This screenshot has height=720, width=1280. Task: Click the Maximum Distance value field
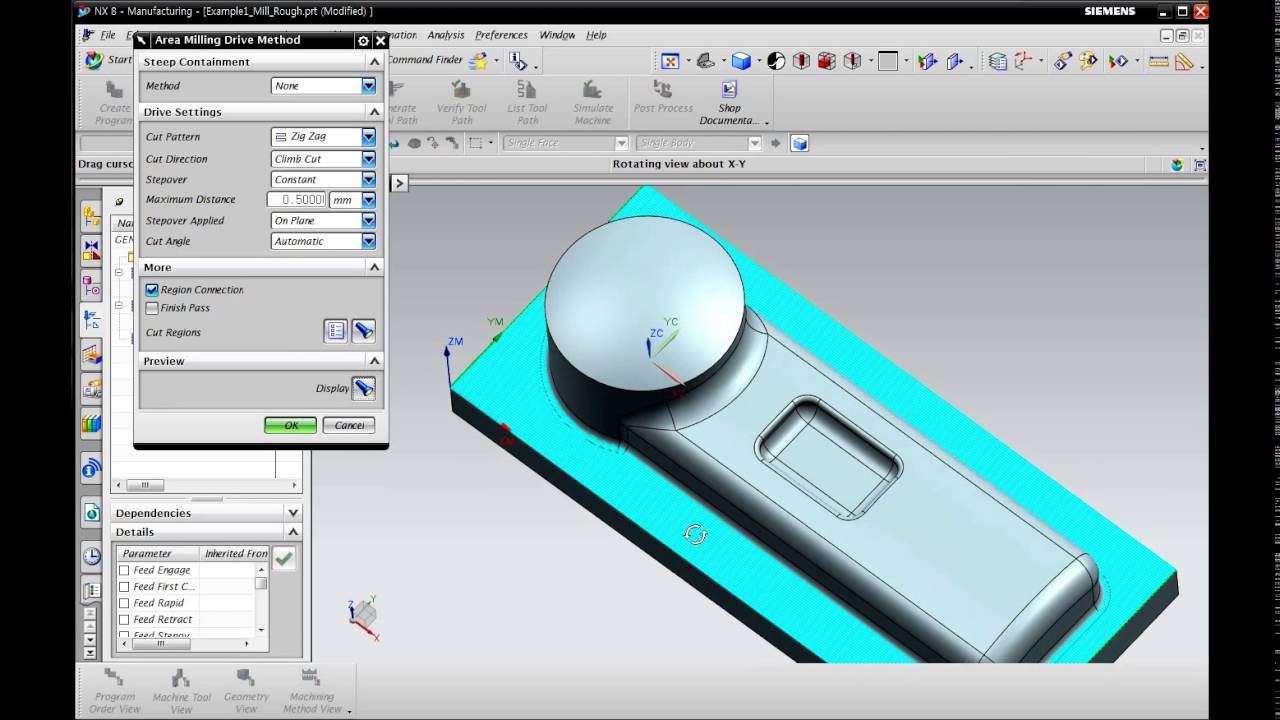[297, 200]
